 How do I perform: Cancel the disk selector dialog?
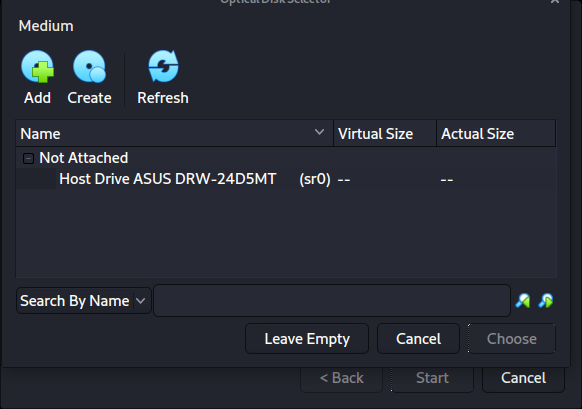418,339
